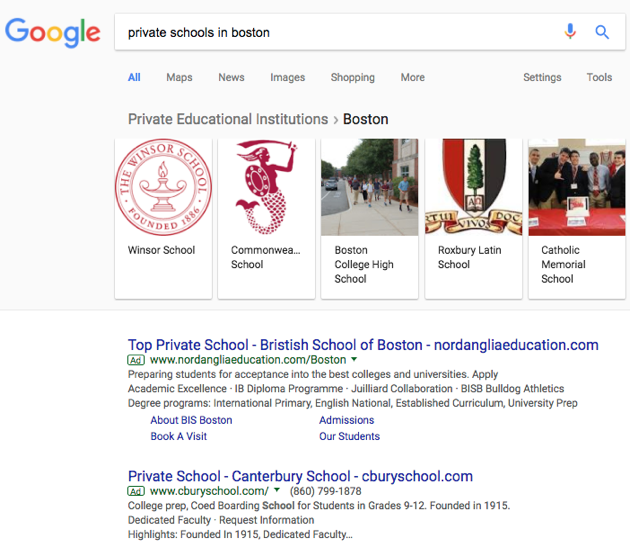Image resolution: width=630 pixels, height=557 pixels.
Task: Open the Book A Visit sitelink
Action: coord(178,436)
